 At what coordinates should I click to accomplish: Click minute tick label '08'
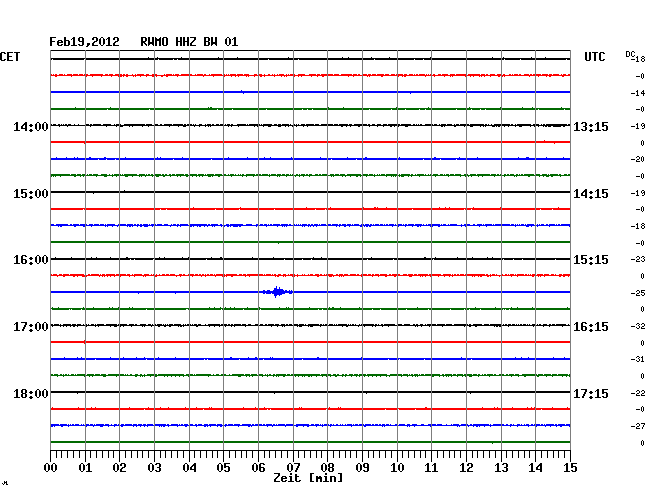tap(327, 468)
